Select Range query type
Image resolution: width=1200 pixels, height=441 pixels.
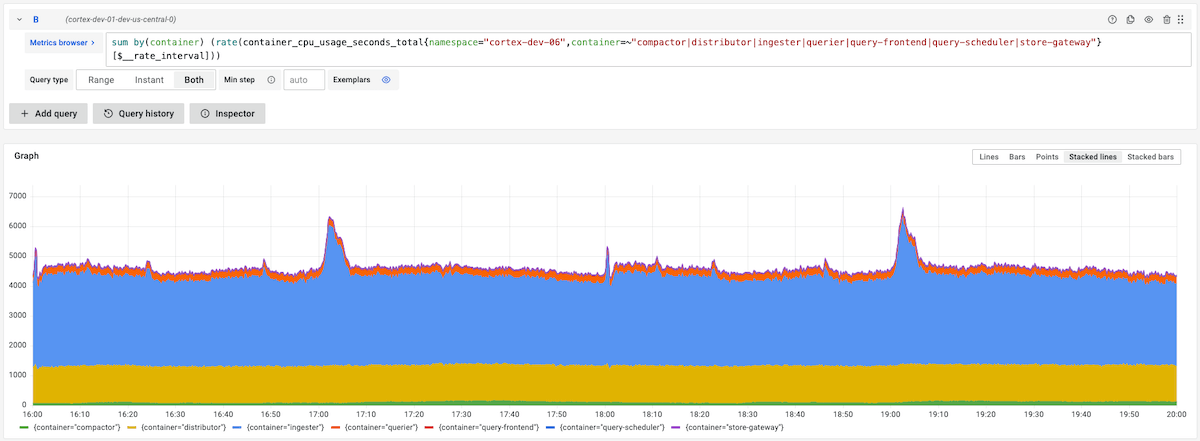coord(101,79)
